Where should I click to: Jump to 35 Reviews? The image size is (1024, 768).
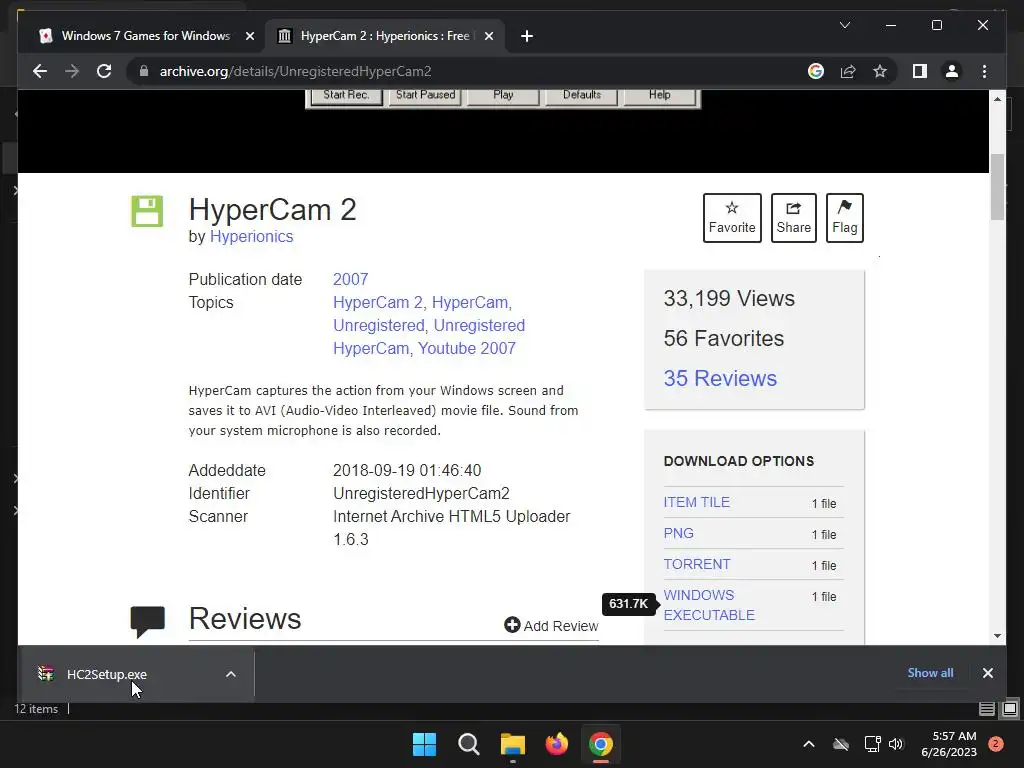(x=720, y=378)
